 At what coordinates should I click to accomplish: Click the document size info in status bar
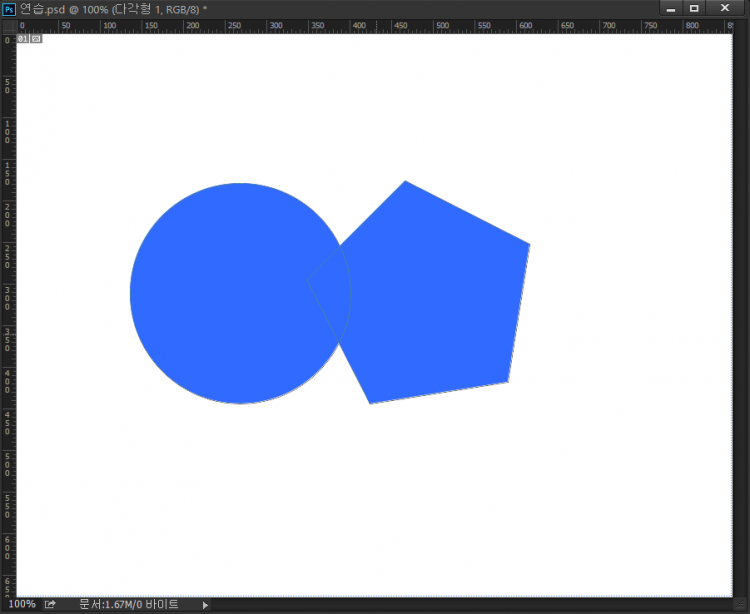pos(128,604)
